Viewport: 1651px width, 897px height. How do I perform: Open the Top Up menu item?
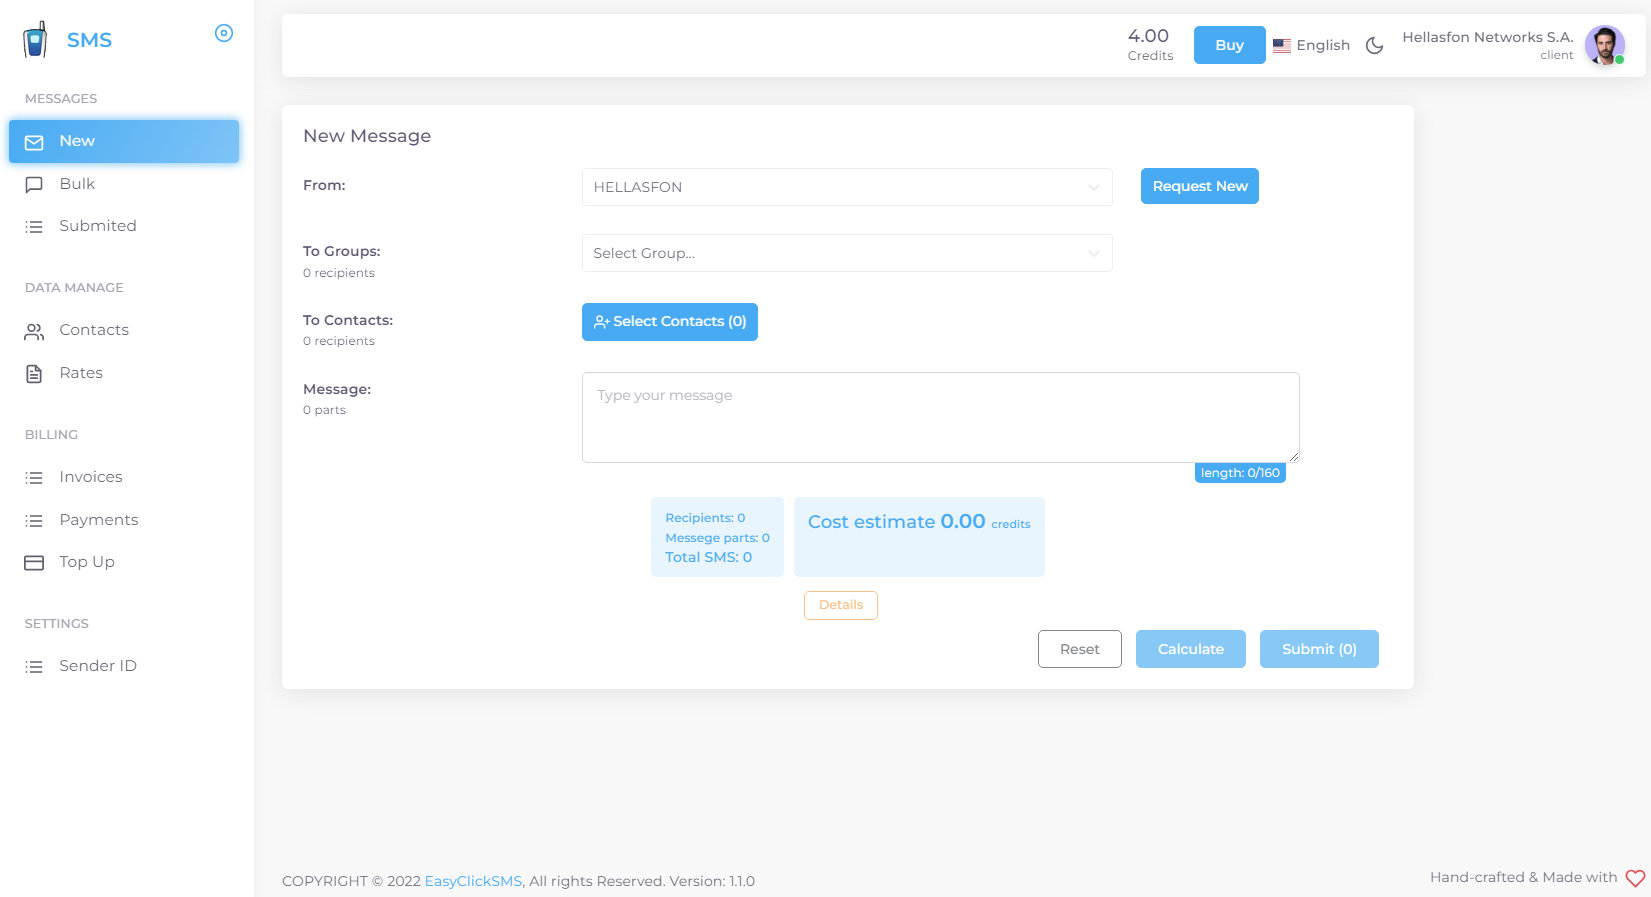tap(124, 562)
